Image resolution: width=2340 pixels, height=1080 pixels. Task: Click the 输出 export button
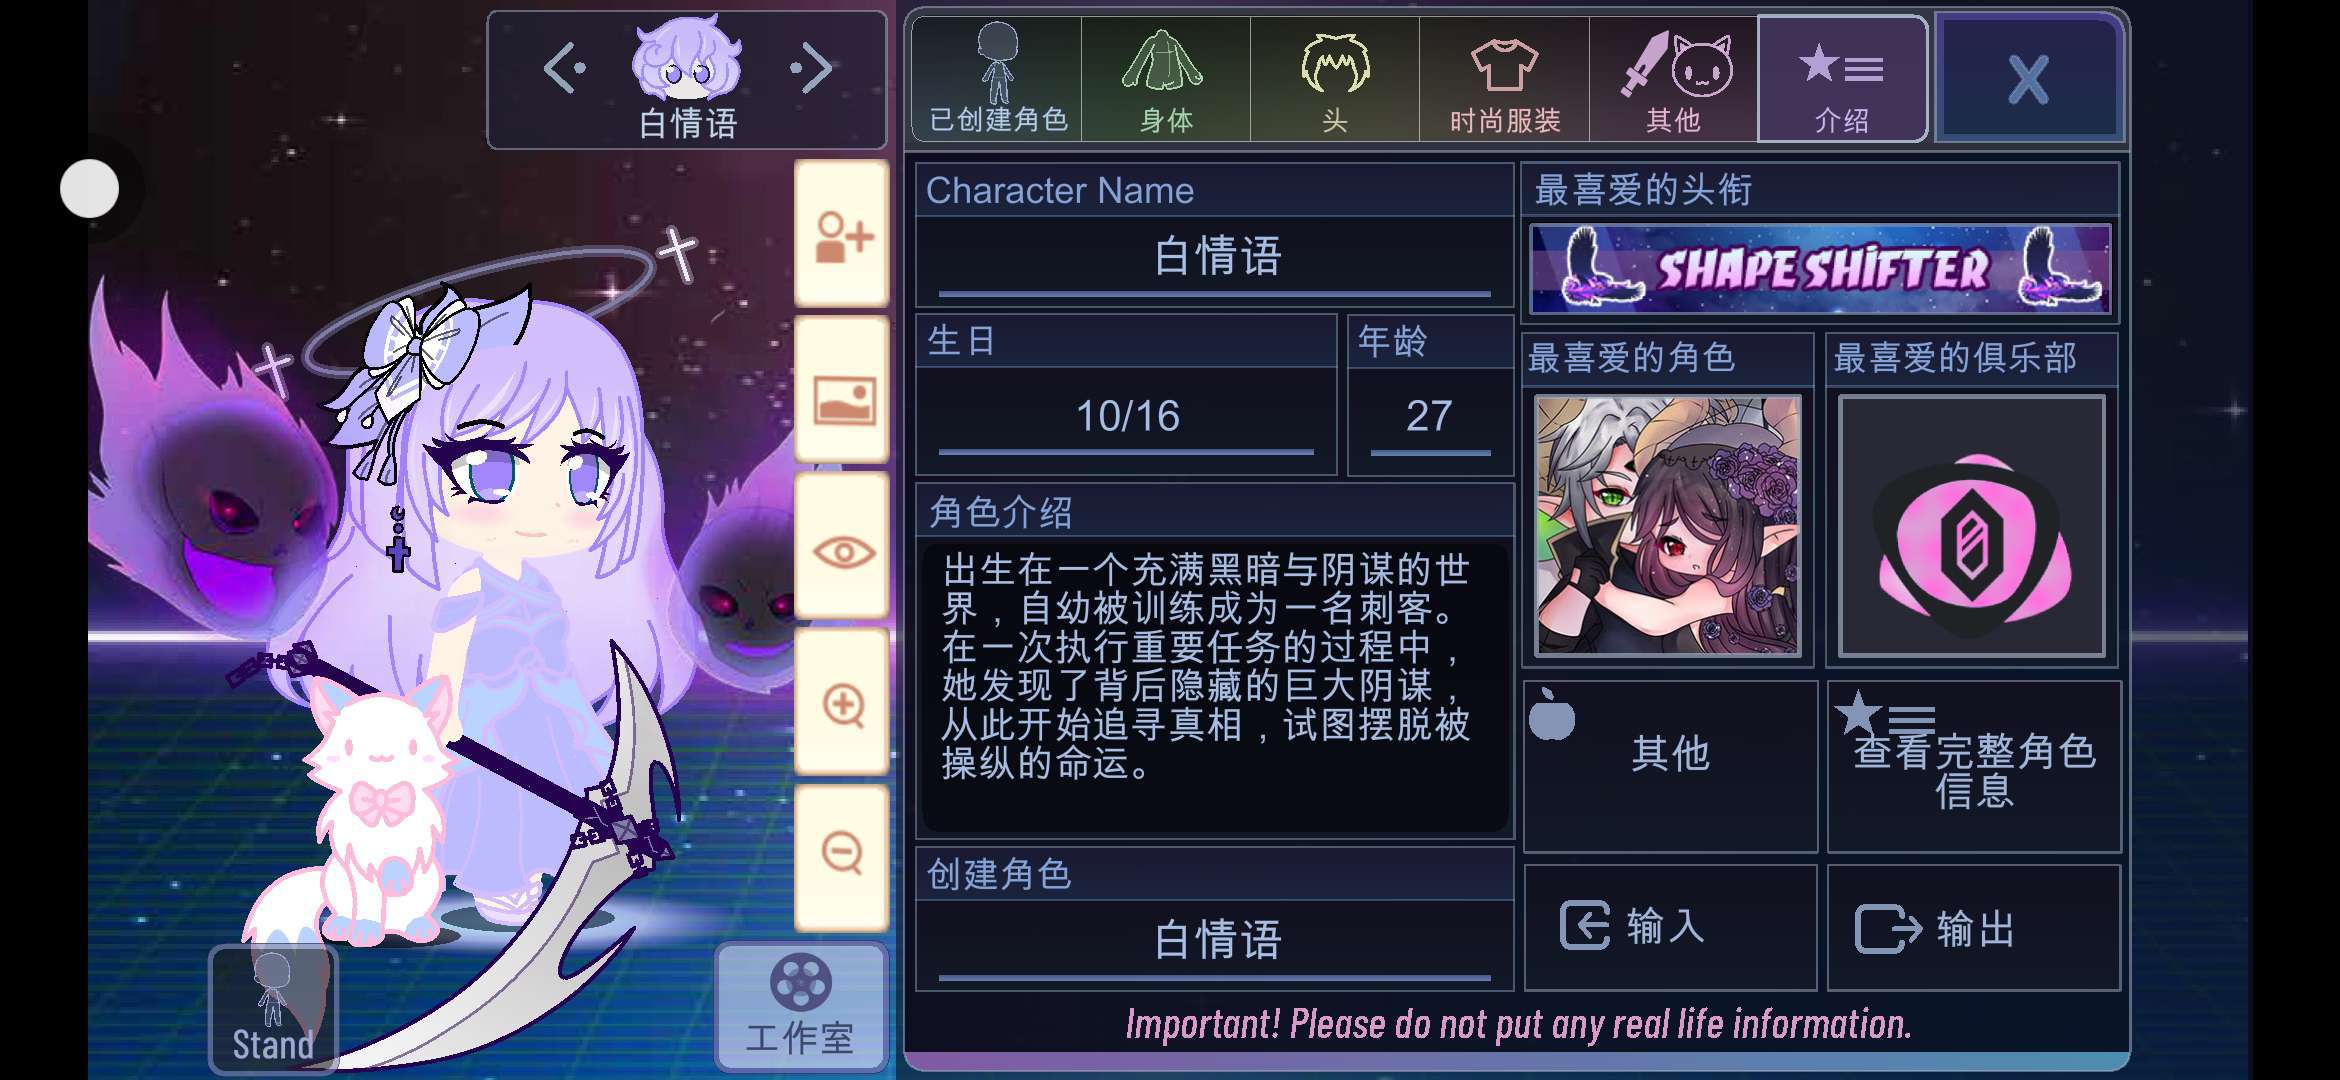pos(1974,927)
